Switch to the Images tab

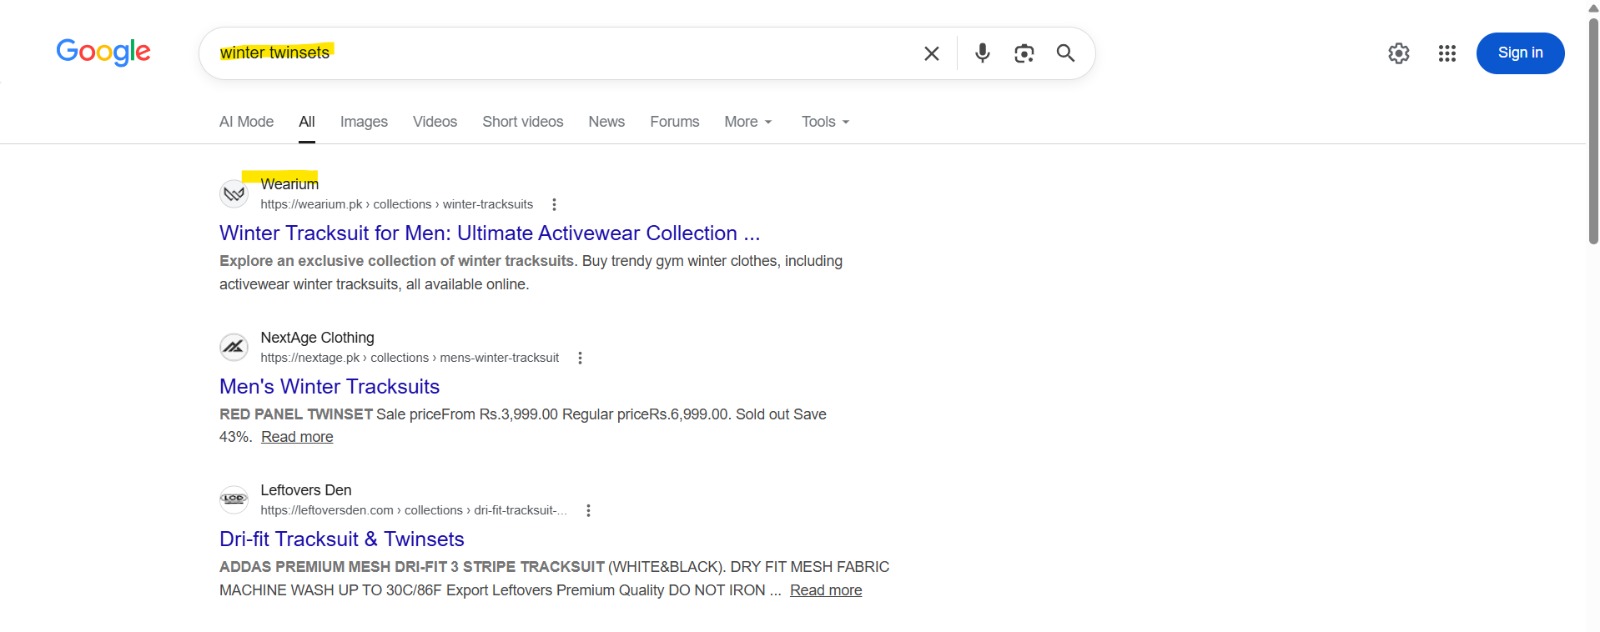click(364, 122)
